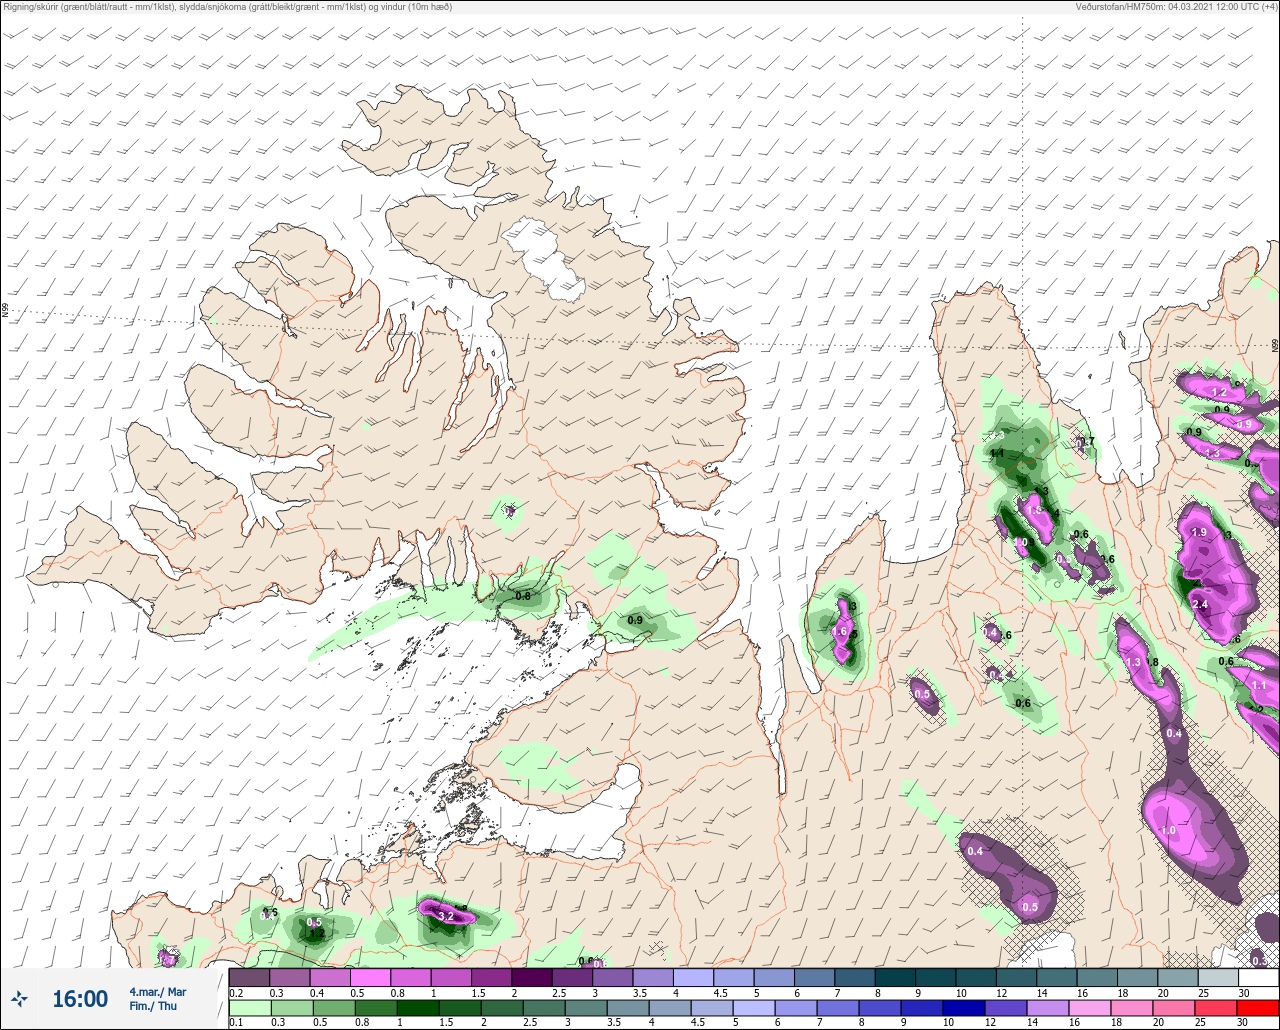The width and height of the screenshot is (1280, 1030).
Task: Pick the dark purple 2 swatch, top legend row
Action: point(531,977)
